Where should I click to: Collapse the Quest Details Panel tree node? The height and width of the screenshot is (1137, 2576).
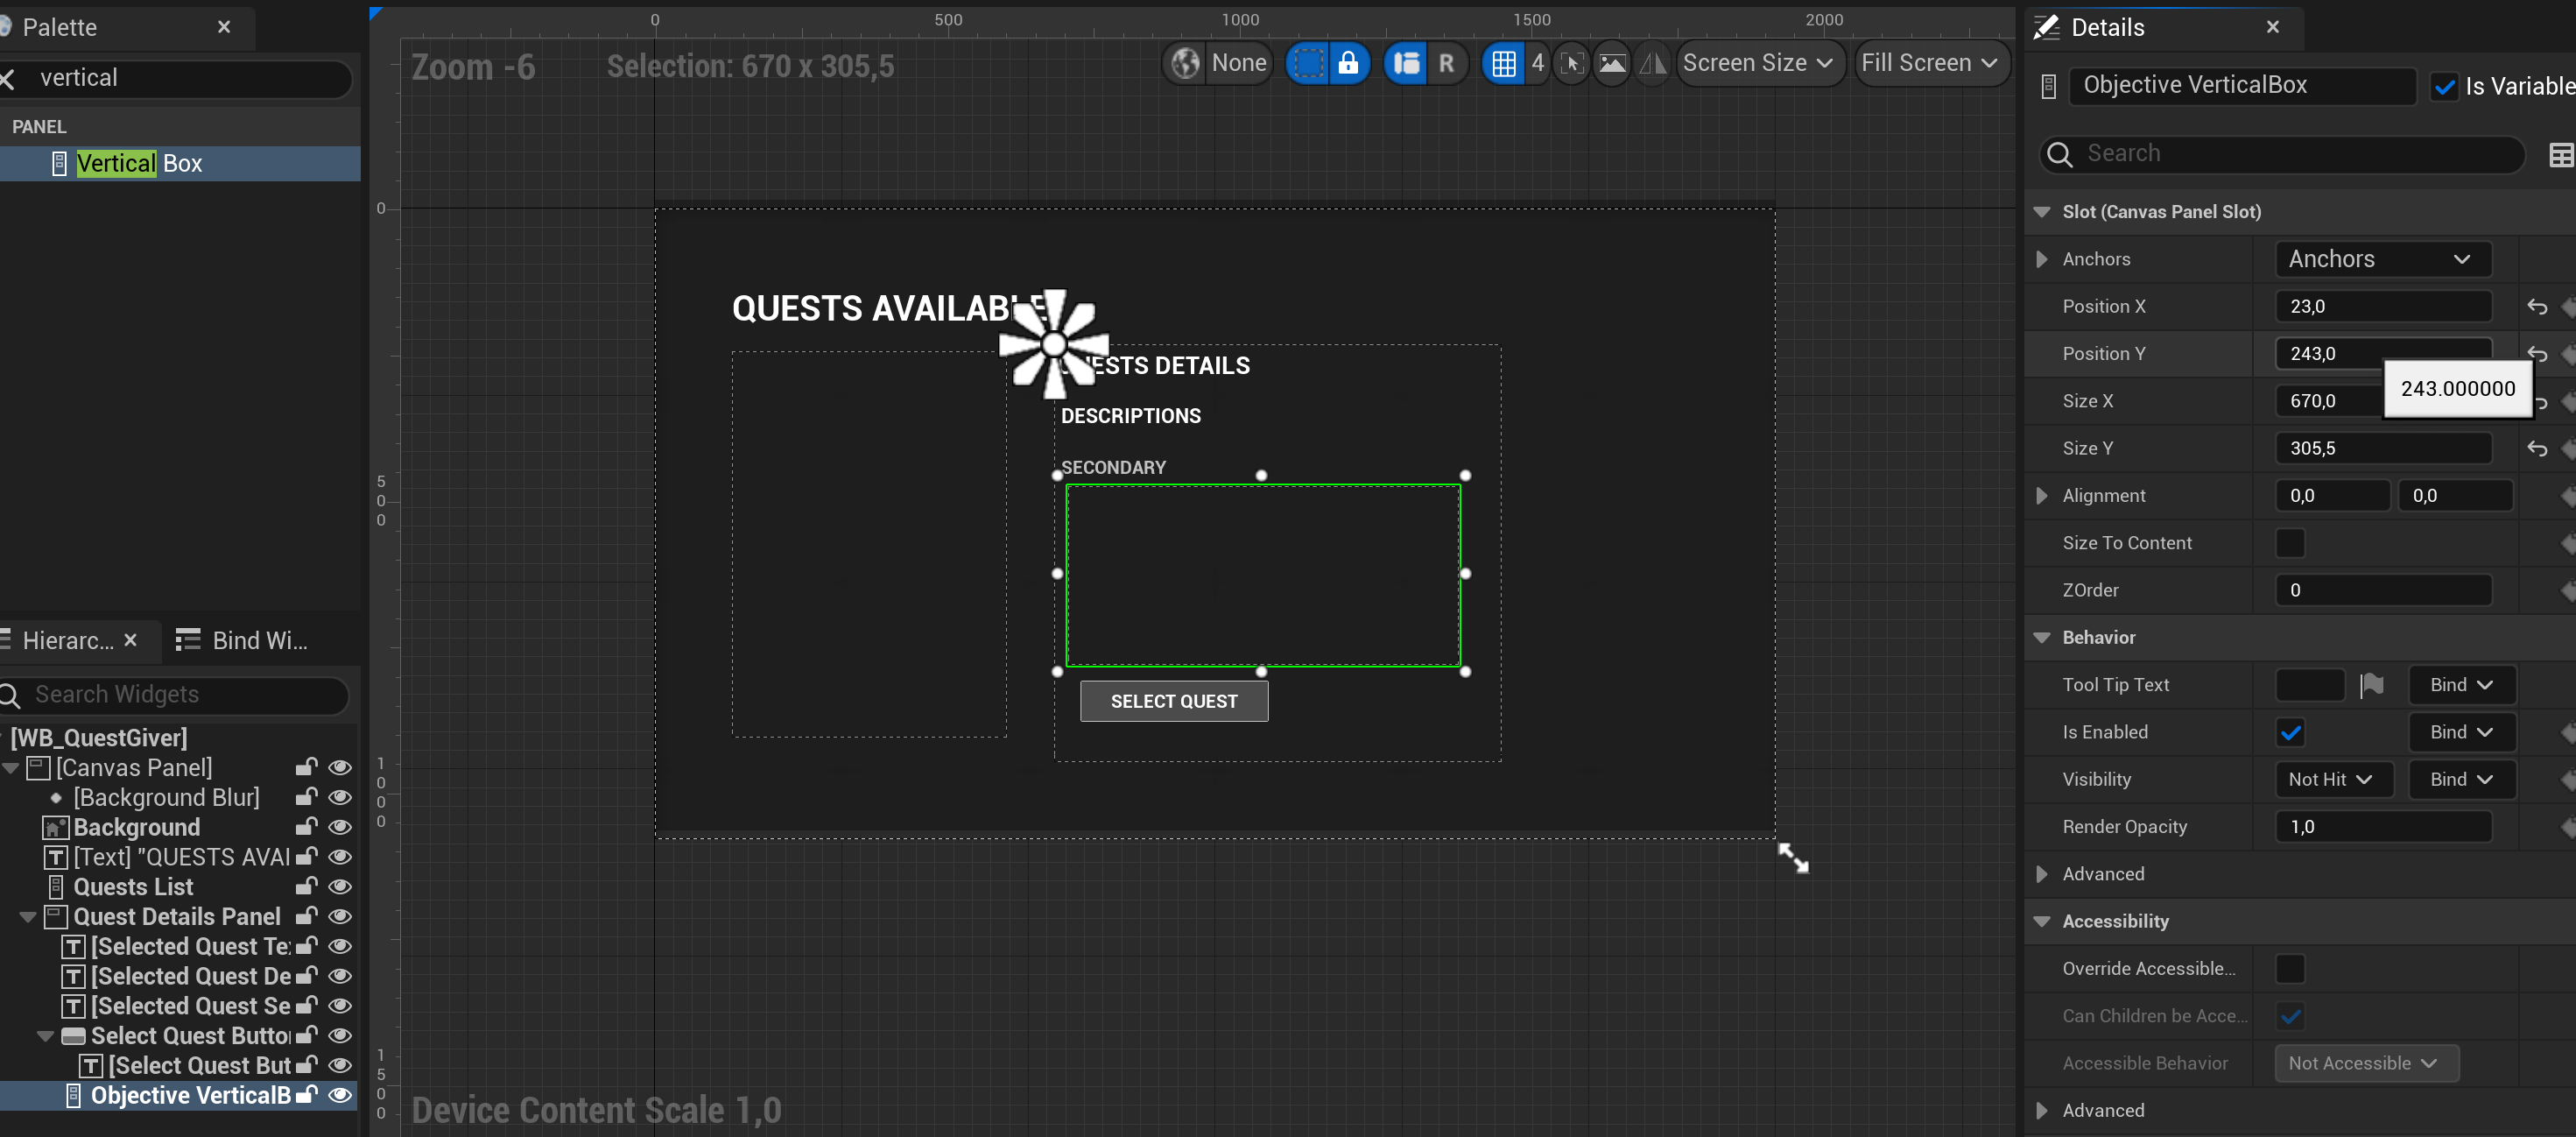(x=28, y=917)
